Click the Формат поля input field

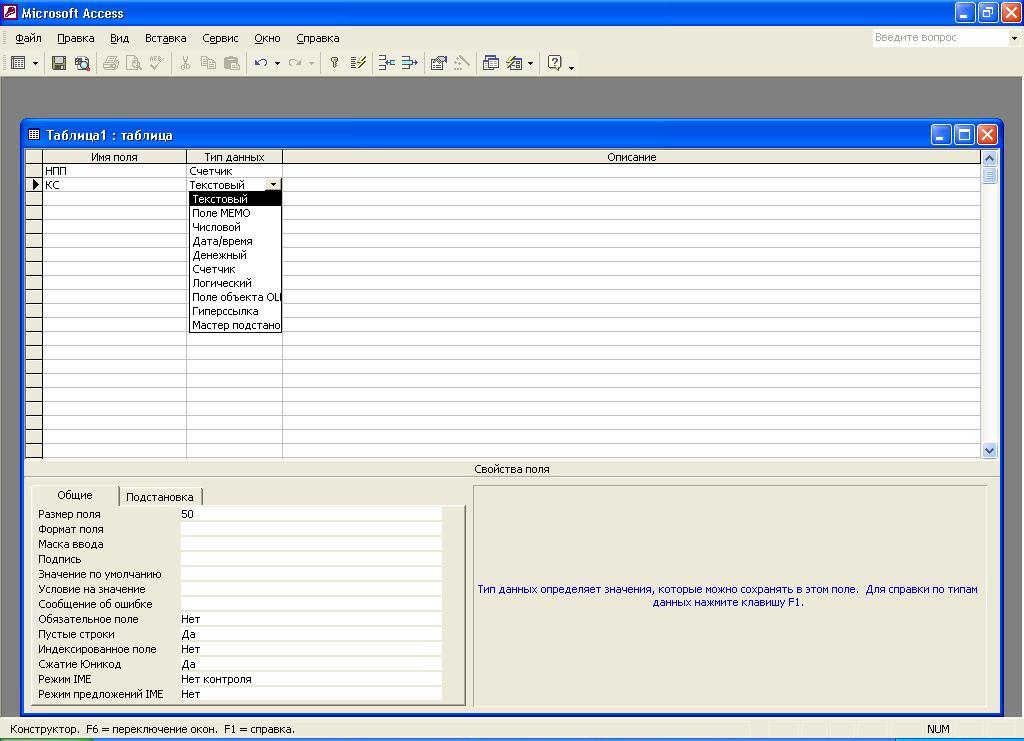coord(311,529)
